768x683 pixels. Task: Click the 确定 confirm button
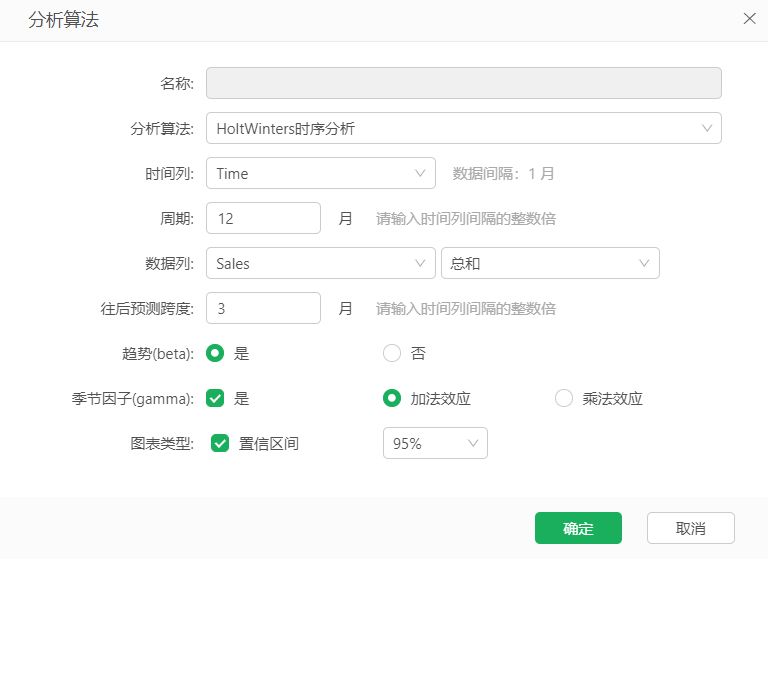click(578, 528)
